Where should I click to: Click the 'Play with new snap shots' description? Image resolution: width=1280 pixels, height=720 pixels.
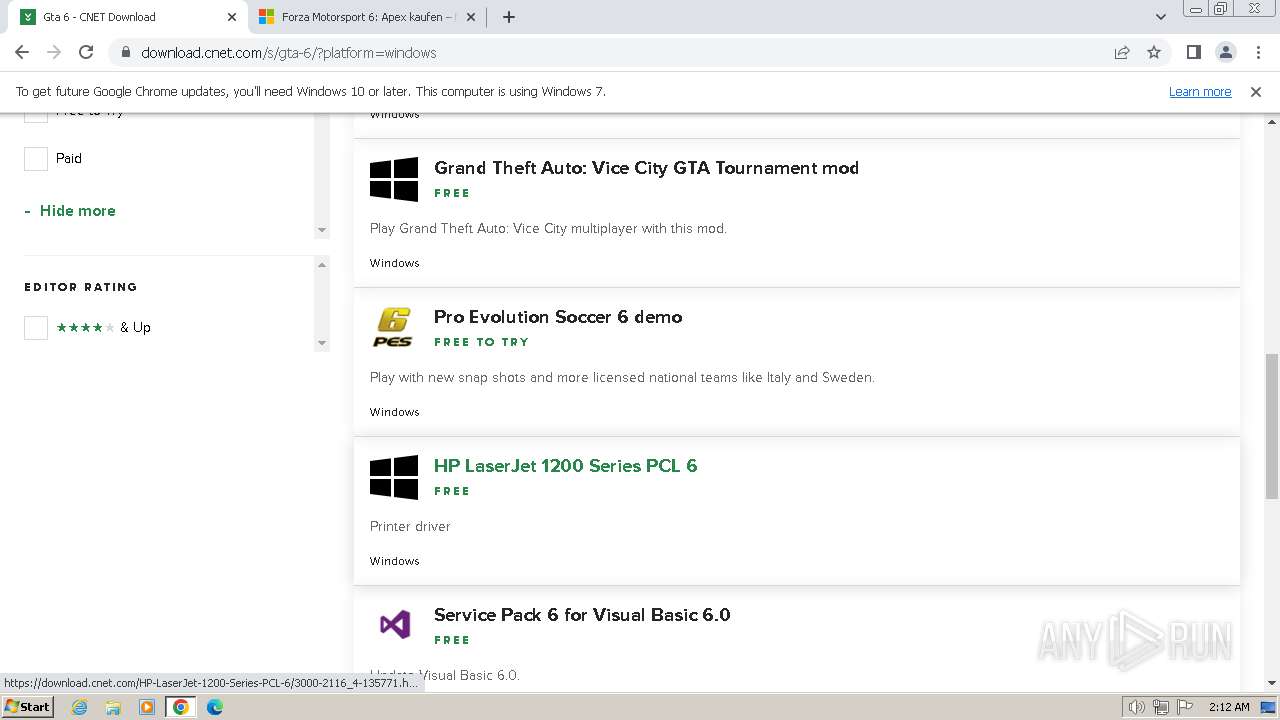point(622,378)
